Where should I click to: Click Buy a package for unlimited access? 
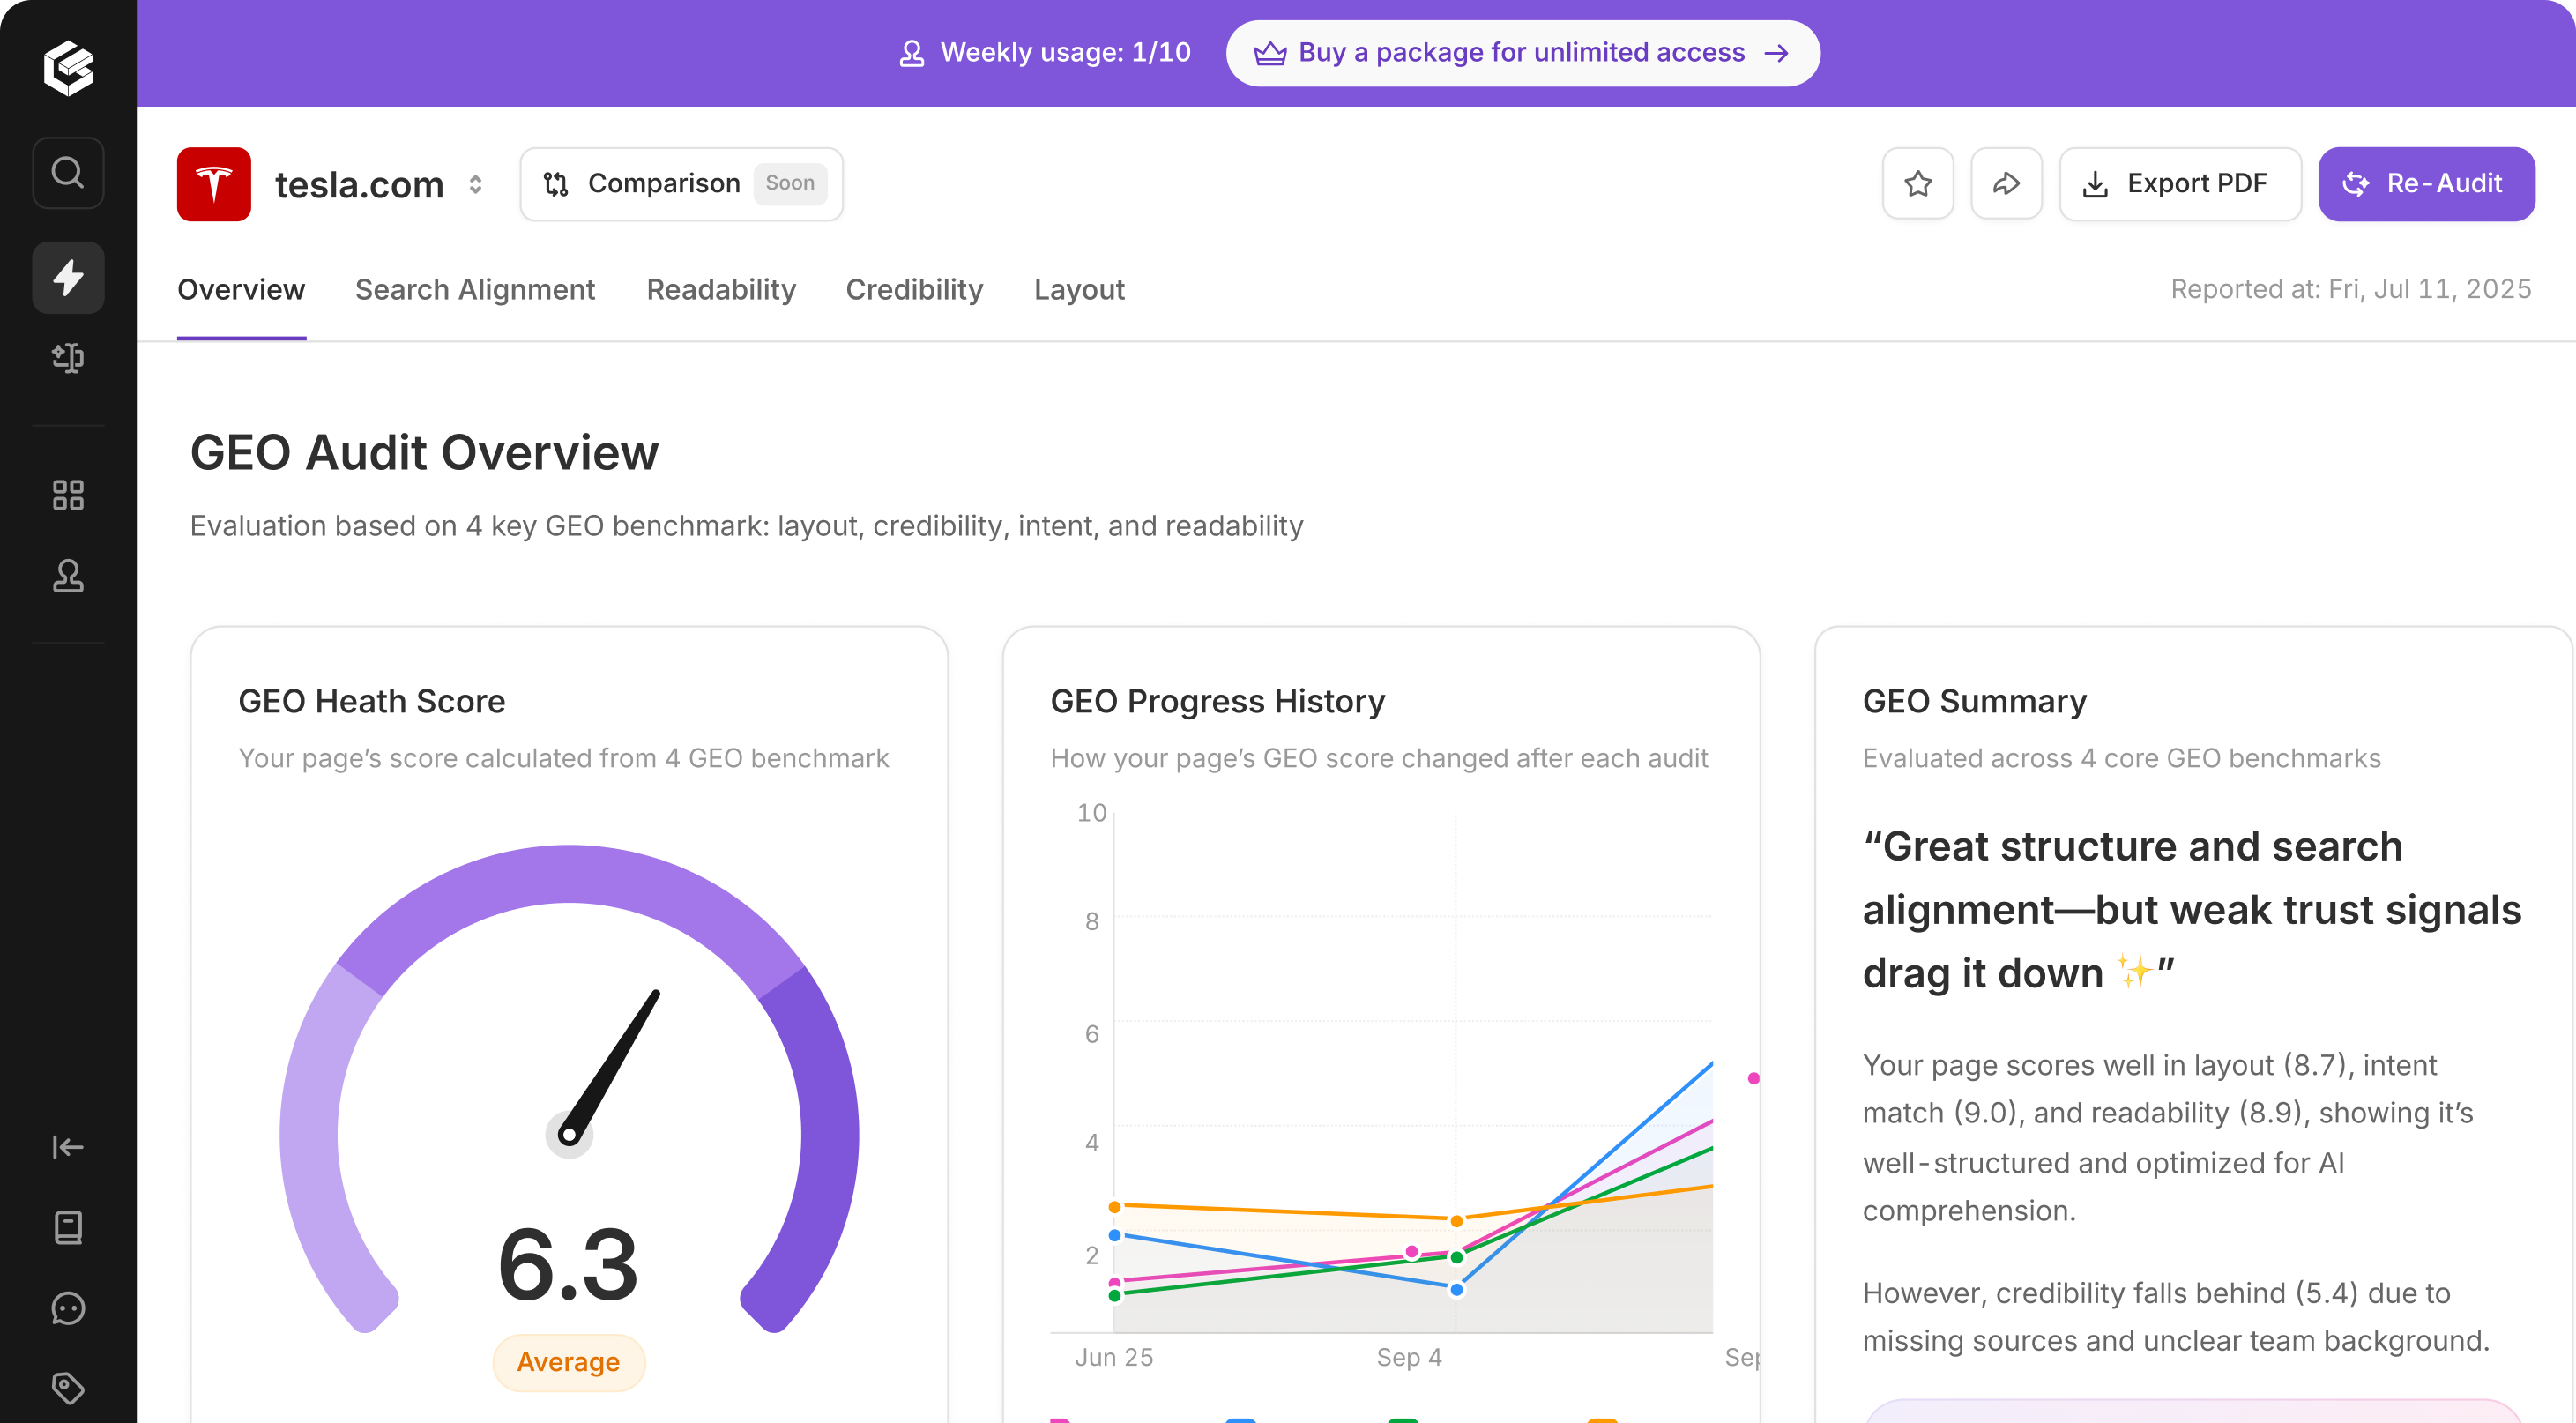tap(1522, 53)
